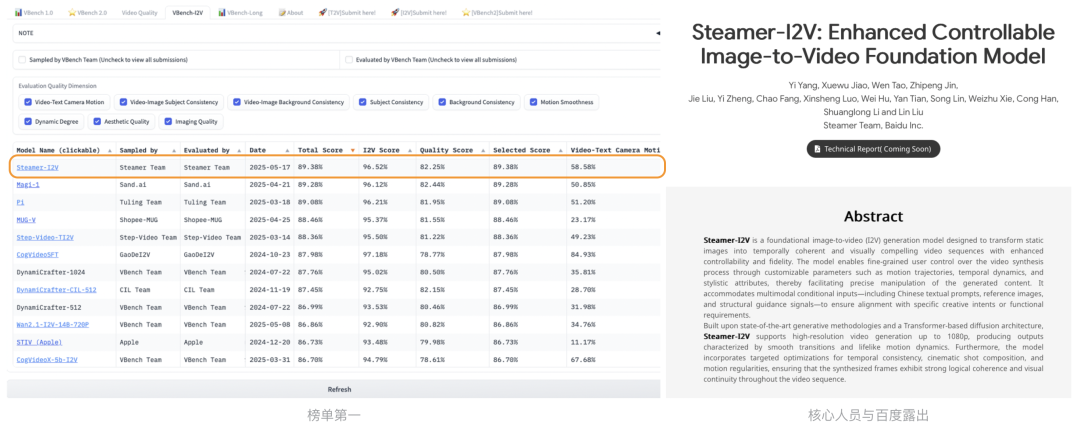Viewport: 1080px width, 429px height.
Task: Open the Video Quality tab
Action: pyautogui.click(x=139, y=12)
